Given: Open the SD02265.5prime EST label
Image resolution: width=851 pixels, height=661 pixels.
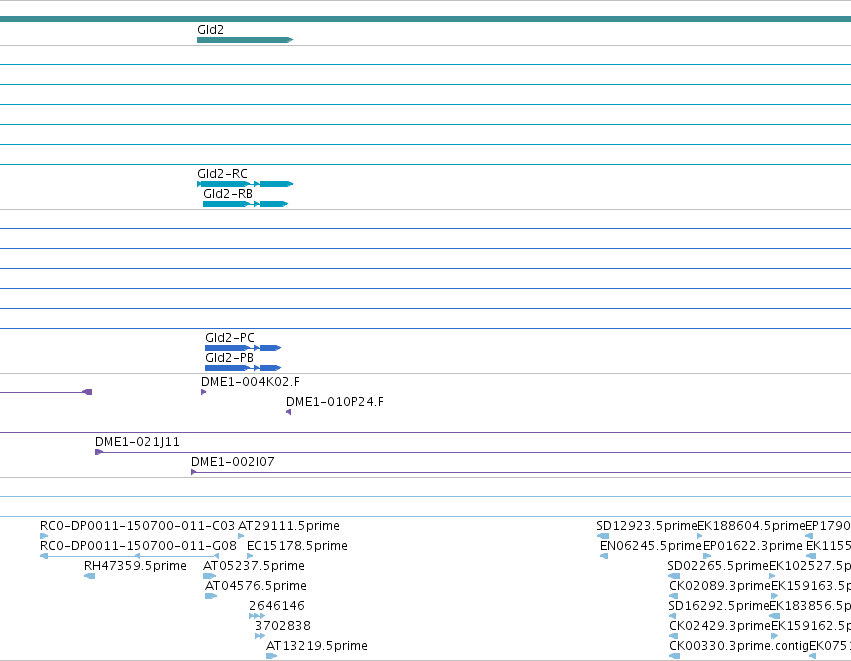Looking at the screenshot, I should pos(718,566).
